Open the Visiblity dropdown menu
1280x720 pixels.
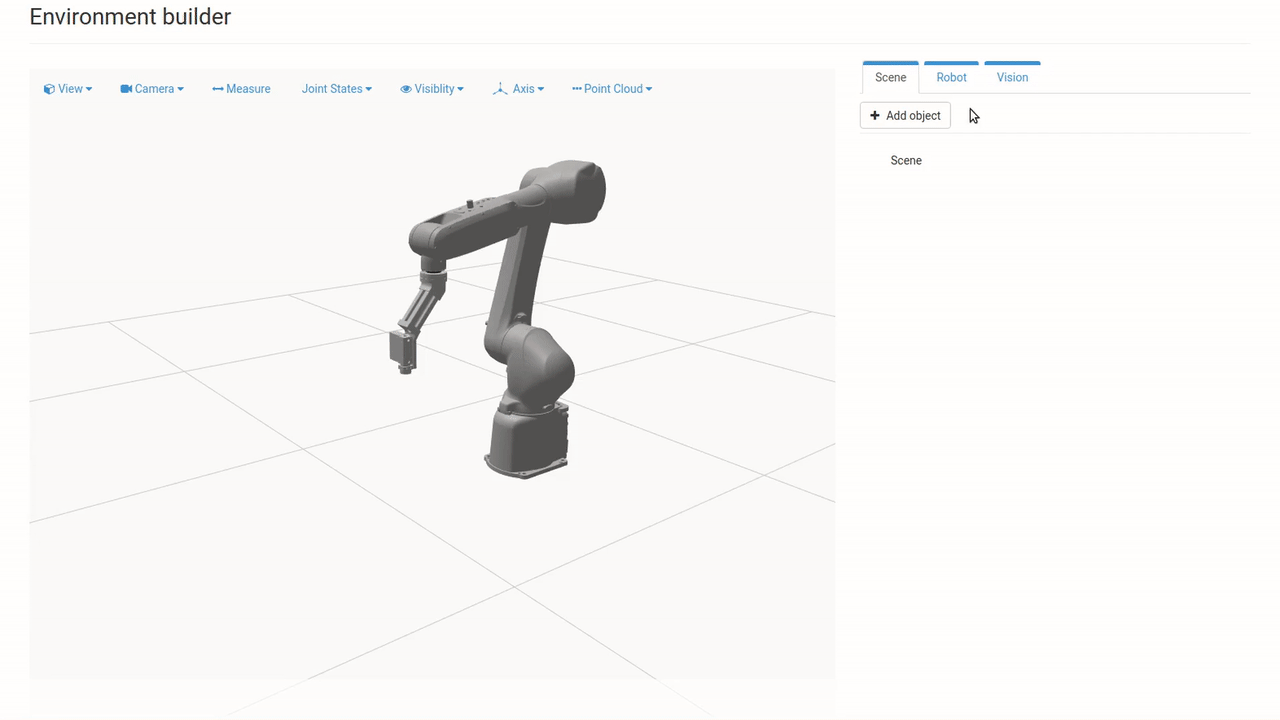432,89
